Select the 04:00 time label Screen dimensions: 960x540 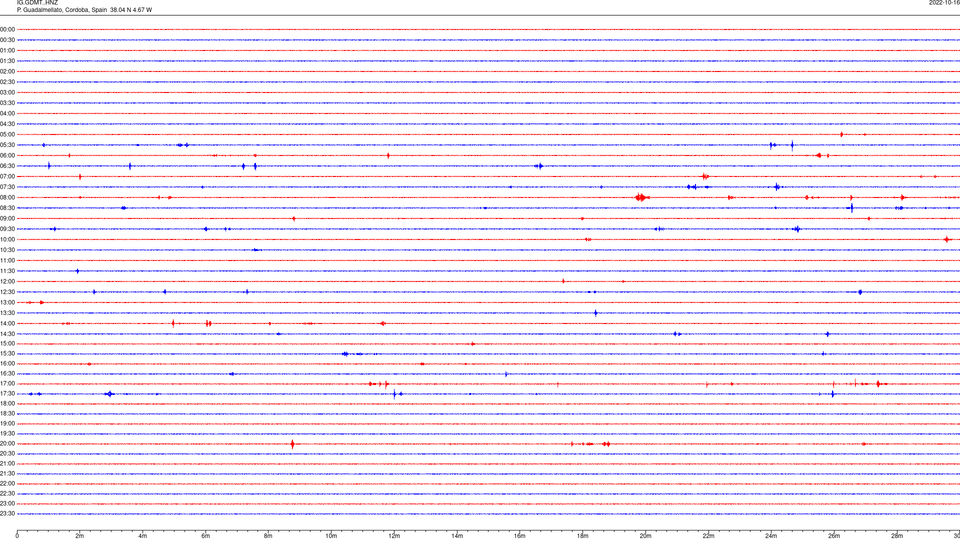[7, 113]
